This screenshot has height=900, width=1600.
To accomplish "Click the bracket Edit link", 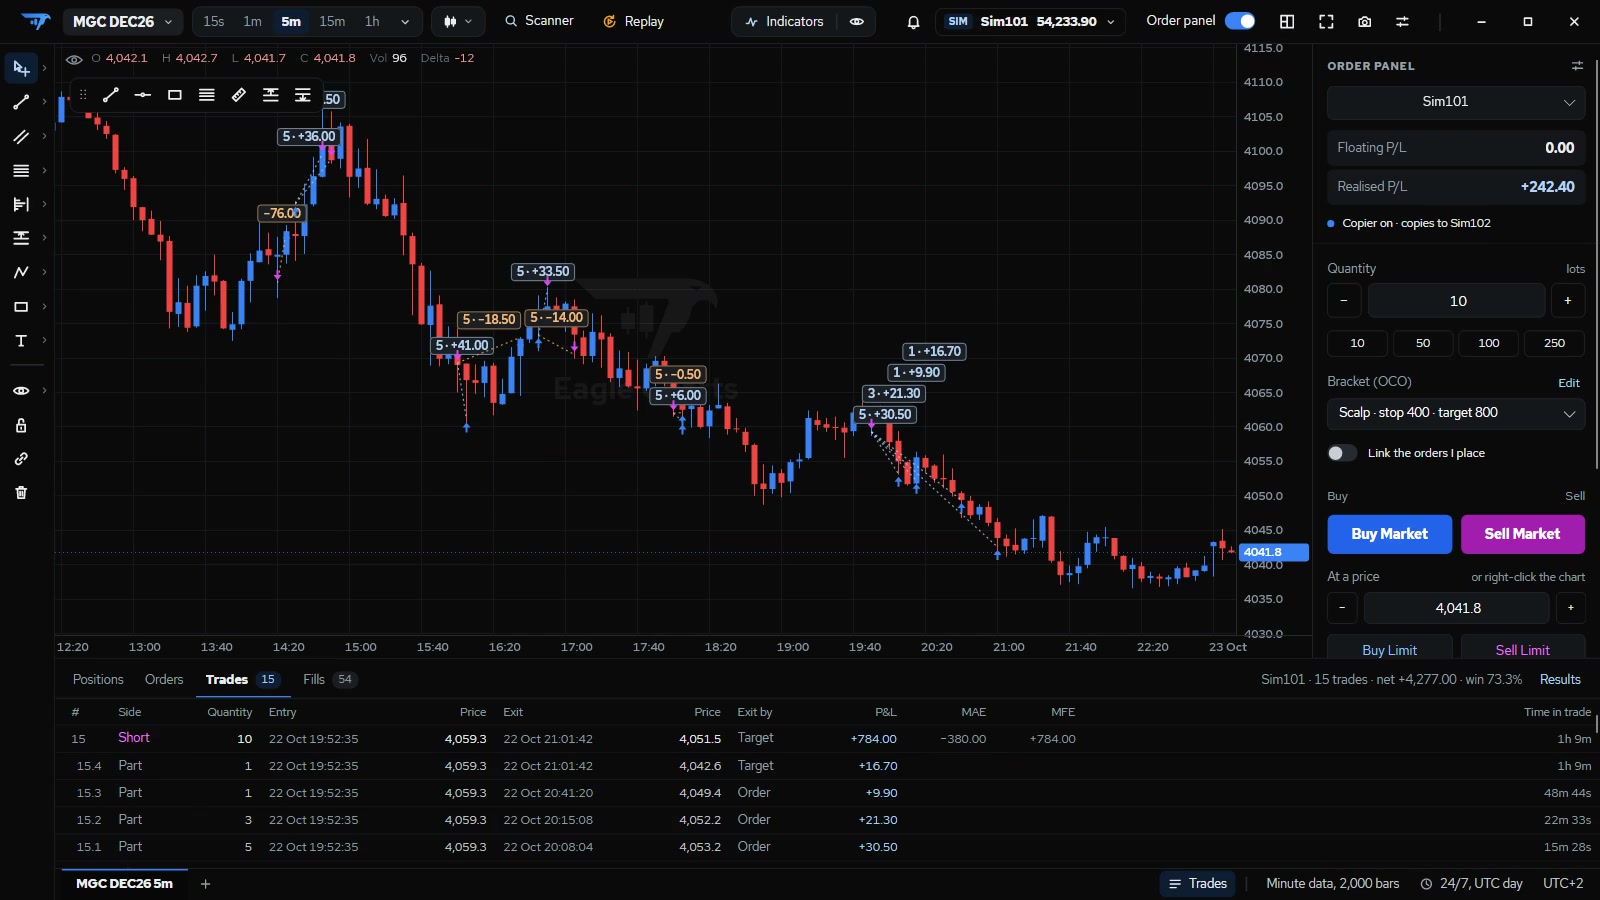I will [x=1569, y=383].
